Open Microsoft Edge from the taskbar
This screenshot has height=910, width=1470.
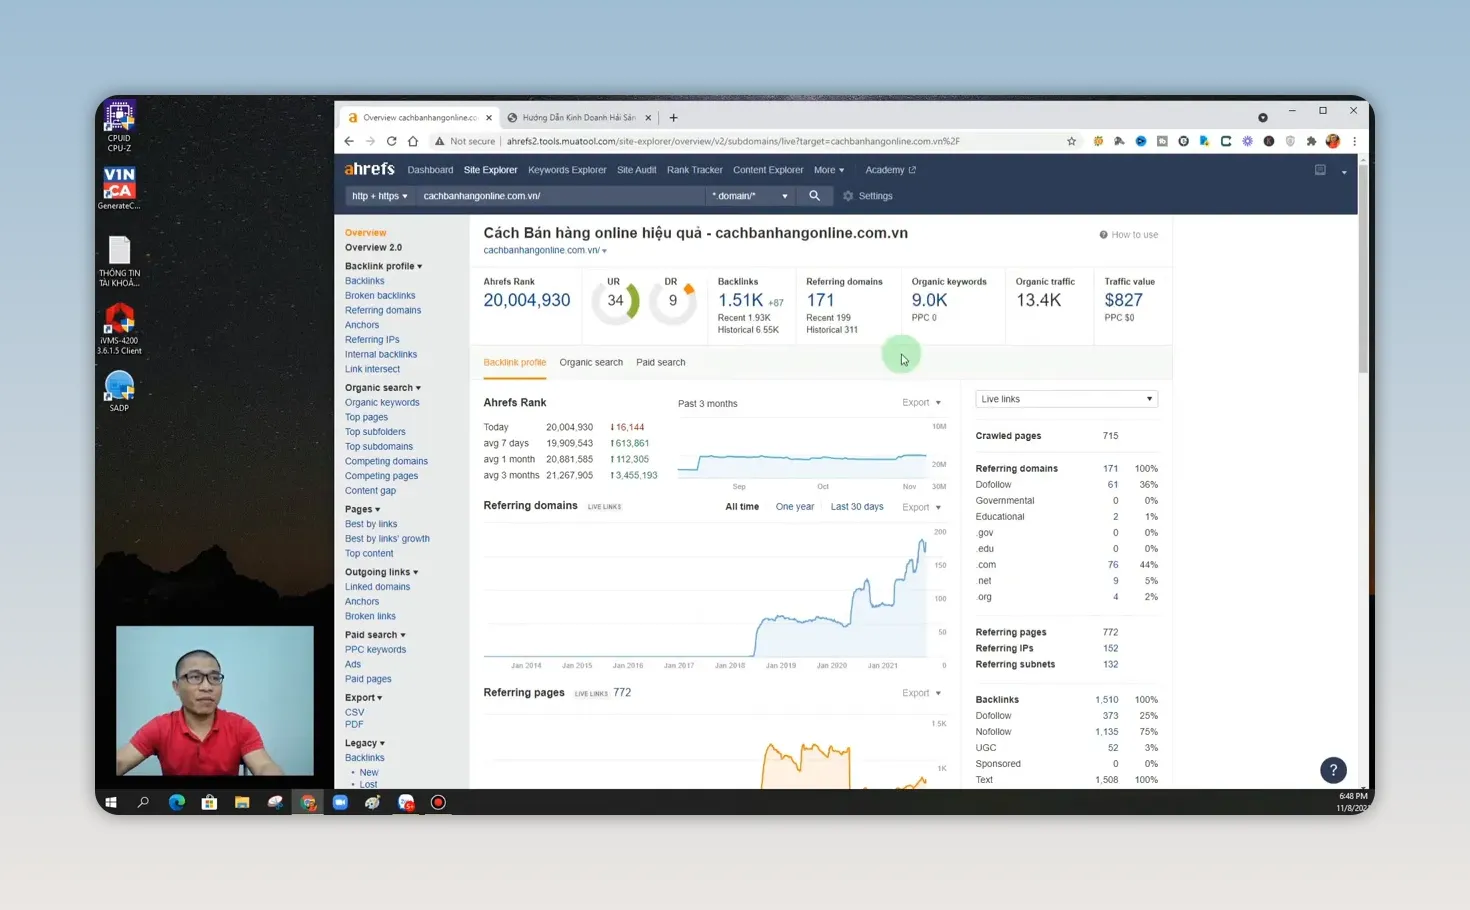tap(177, 802)
